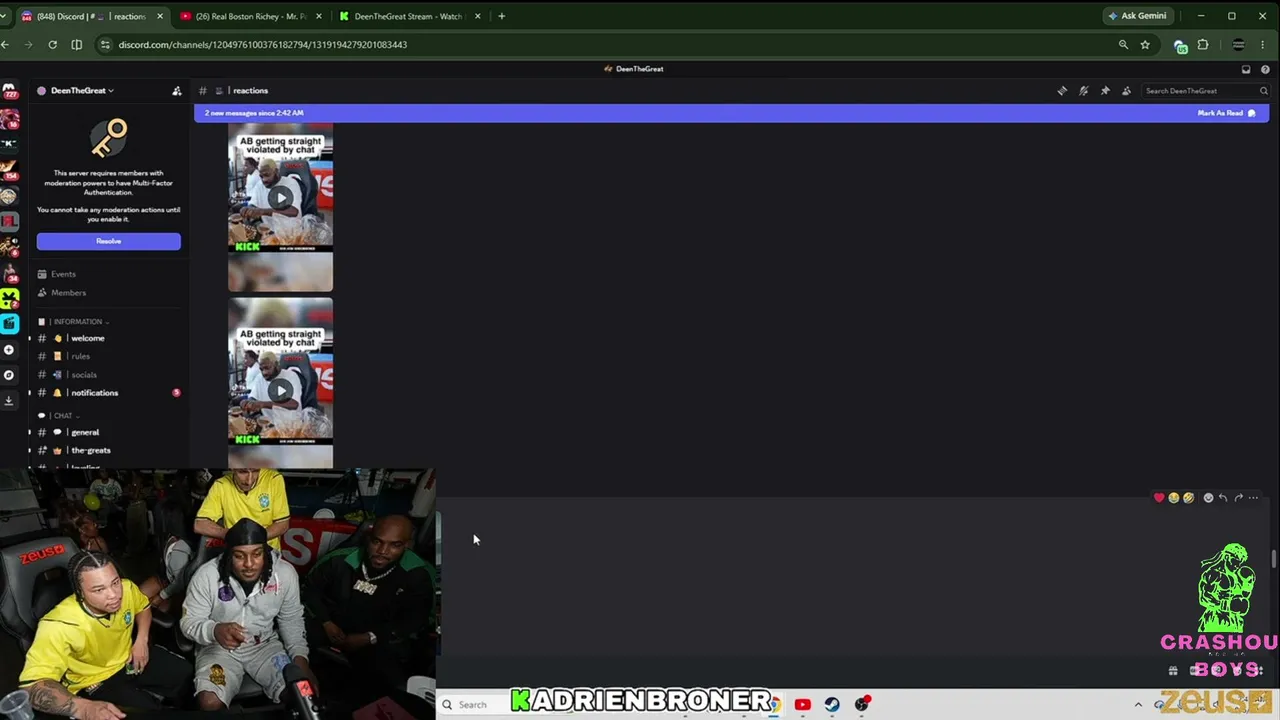Open the green X server icon
This screenshot has height=720, width=1280.
click(9, 298)
